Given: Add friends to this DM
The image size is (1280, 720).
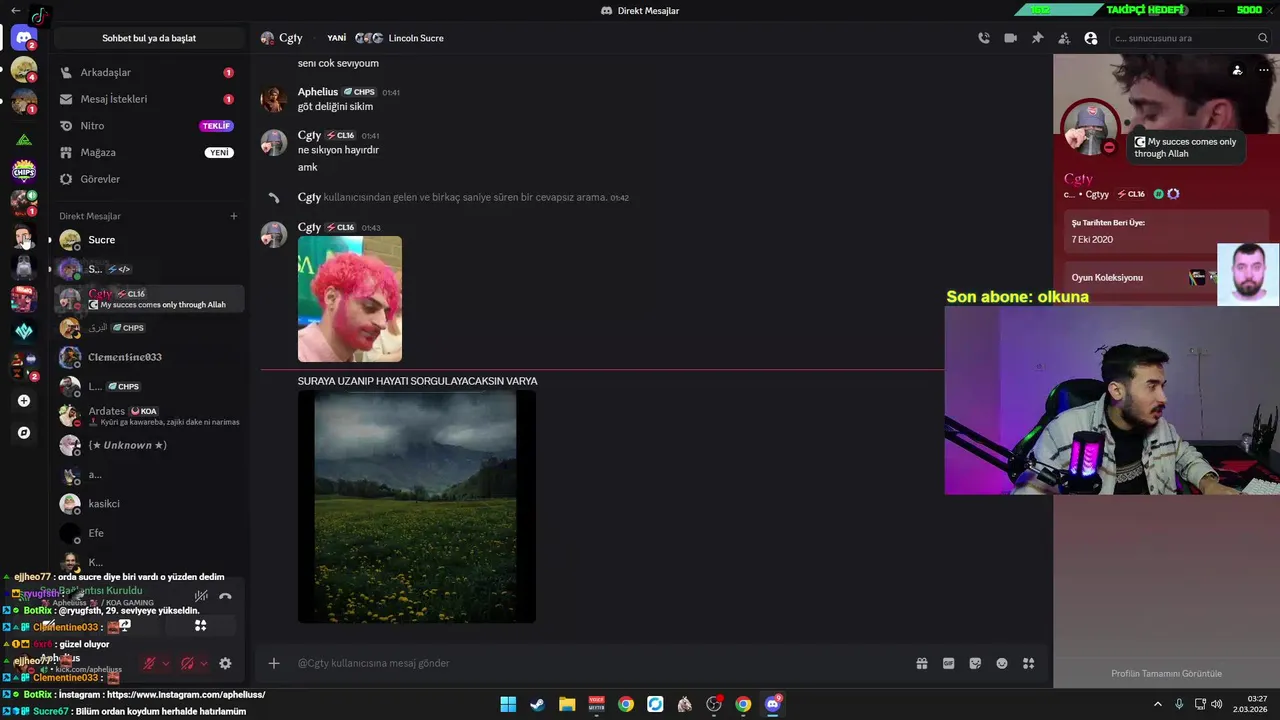Looking at the screenshot, I should point(1064,38).
